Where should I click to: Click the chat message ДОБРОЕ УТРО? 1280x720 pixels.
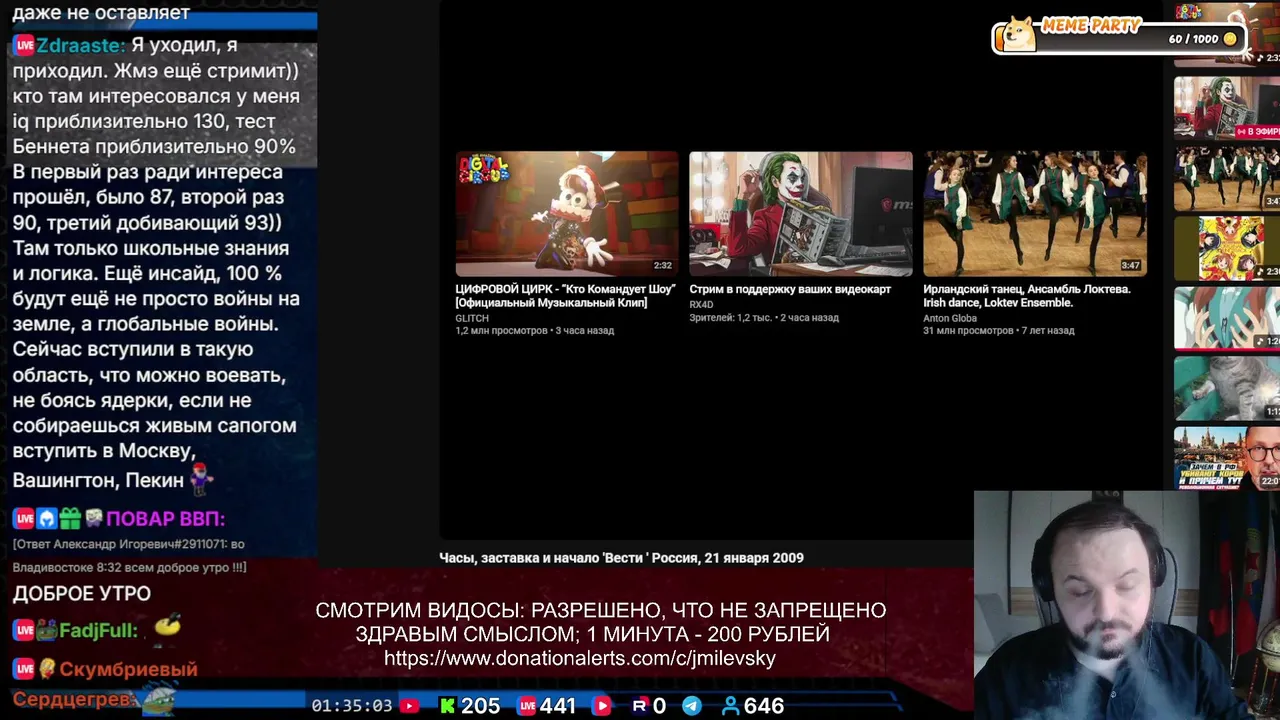pyautogui.click(x=82, y=593)
